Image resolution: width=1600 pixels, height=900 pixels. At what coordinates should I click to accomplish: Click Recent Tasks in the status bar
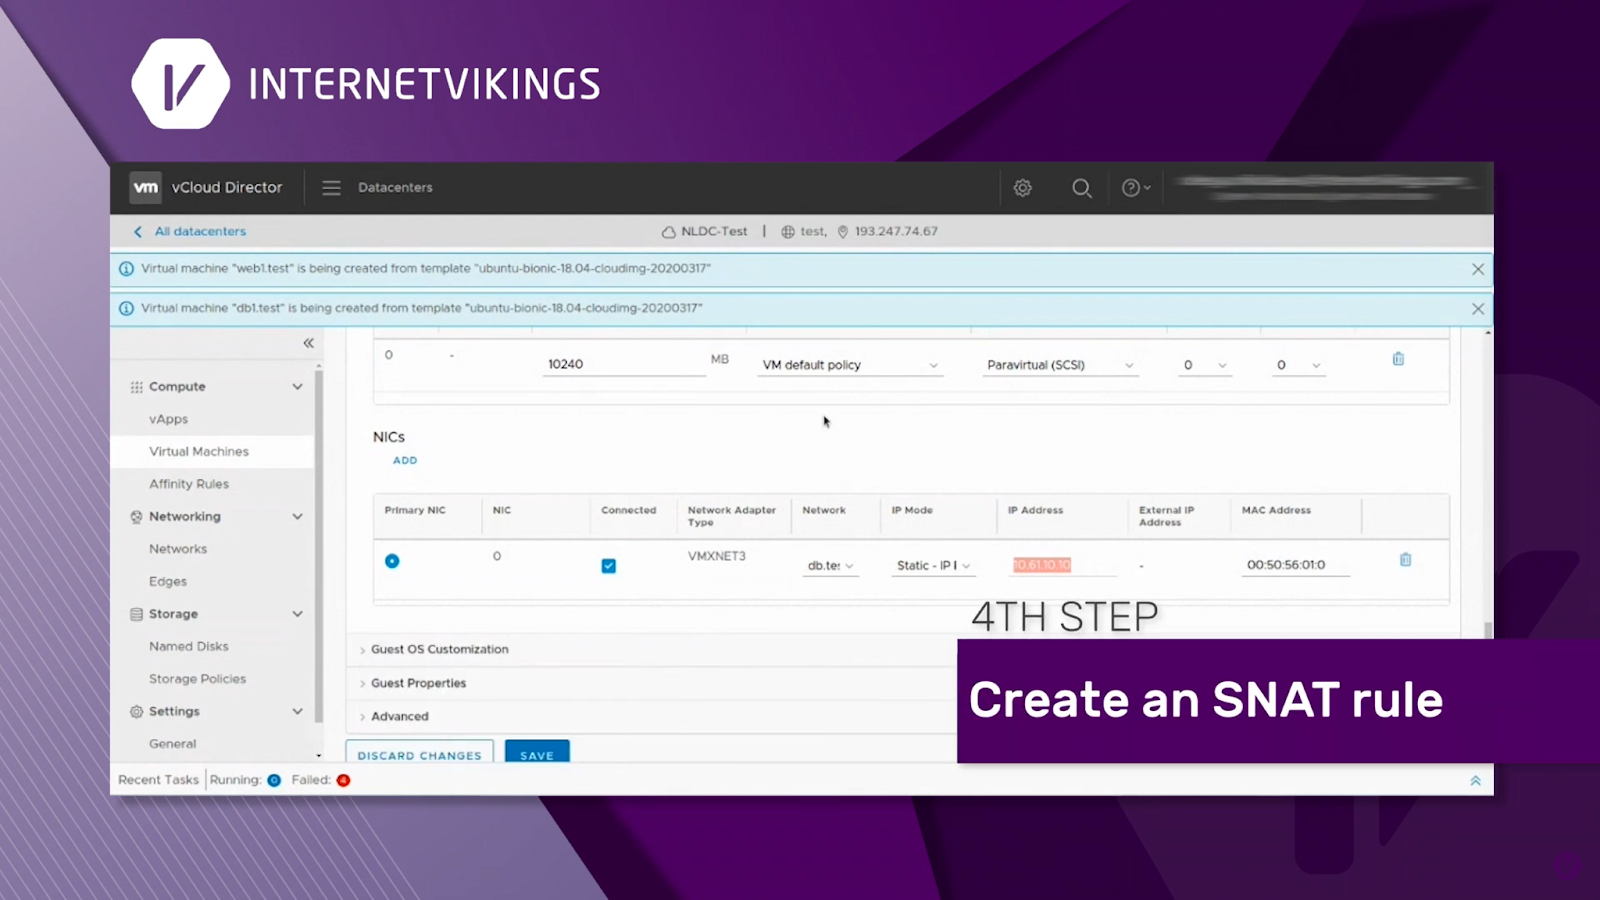click(x=158, y=780)
